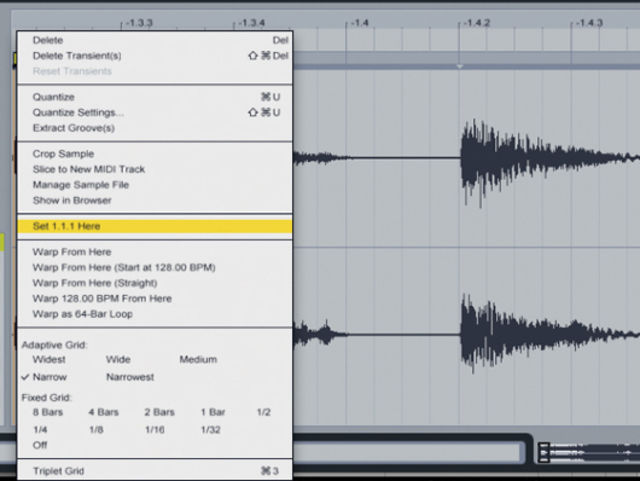Set fixed grid to 1/2
This screenshot has height=481, width=640.
pyautogui.click(x=264, y=412)
